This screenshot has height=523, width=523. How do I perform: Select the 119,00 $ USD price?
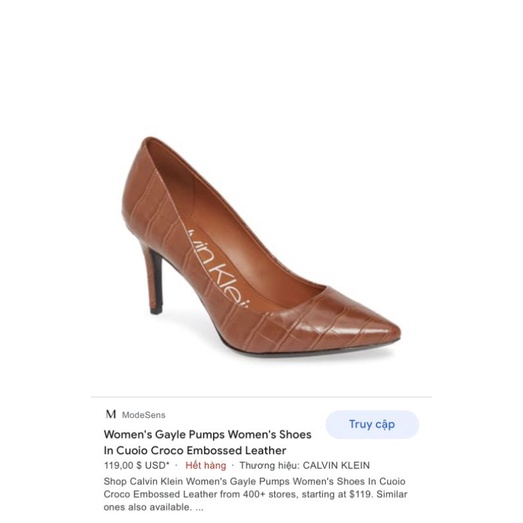click(135, 465)
